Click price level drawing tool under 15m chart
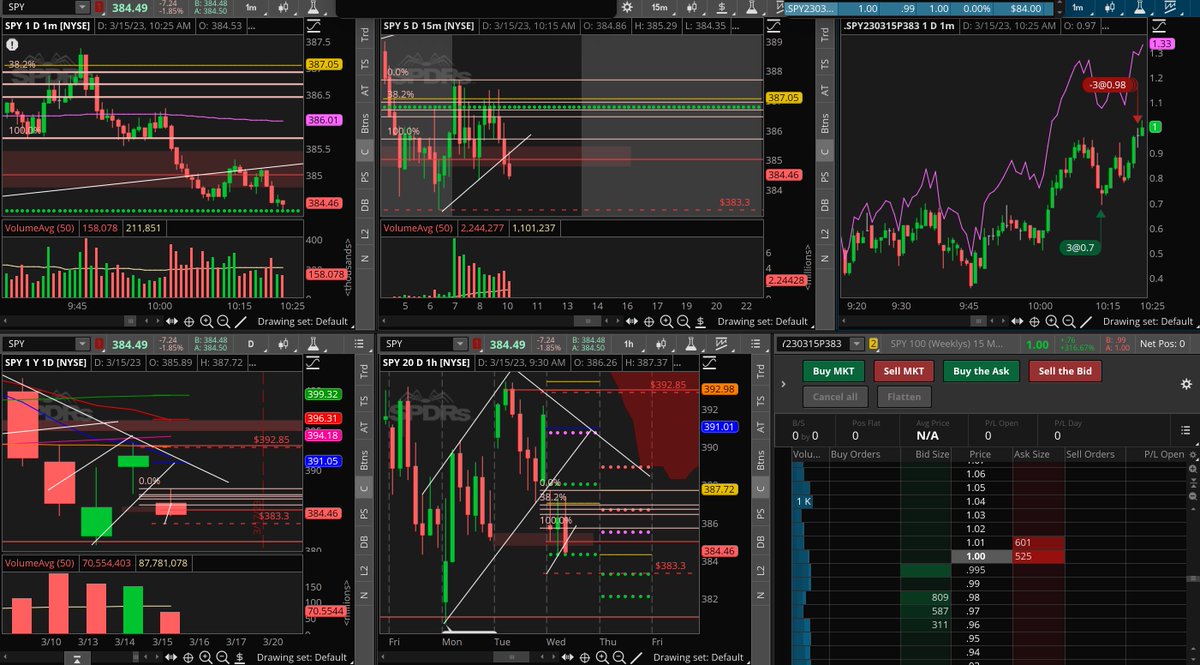The width and height of the screenshot is (1200, 665). (x=700, y=322)
